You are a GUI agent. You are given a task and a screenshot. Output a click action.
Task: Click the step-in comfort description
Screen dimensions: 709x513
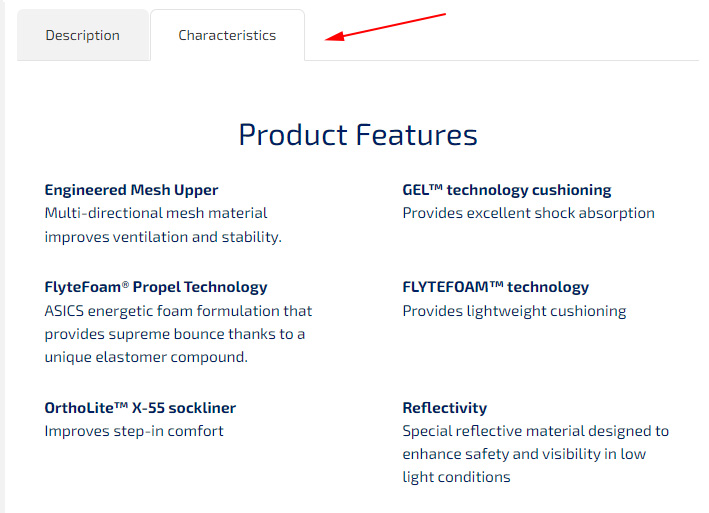tap(134, 431)
